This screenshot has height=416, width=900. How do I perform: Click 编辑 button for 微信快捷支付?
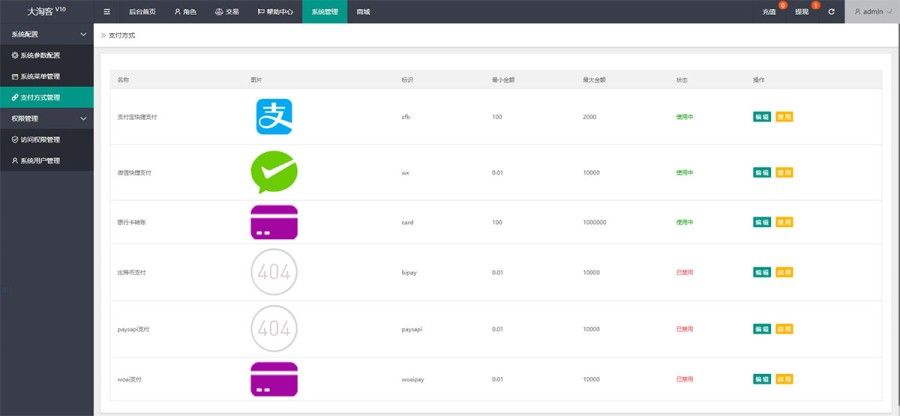[x=762, y=172]
